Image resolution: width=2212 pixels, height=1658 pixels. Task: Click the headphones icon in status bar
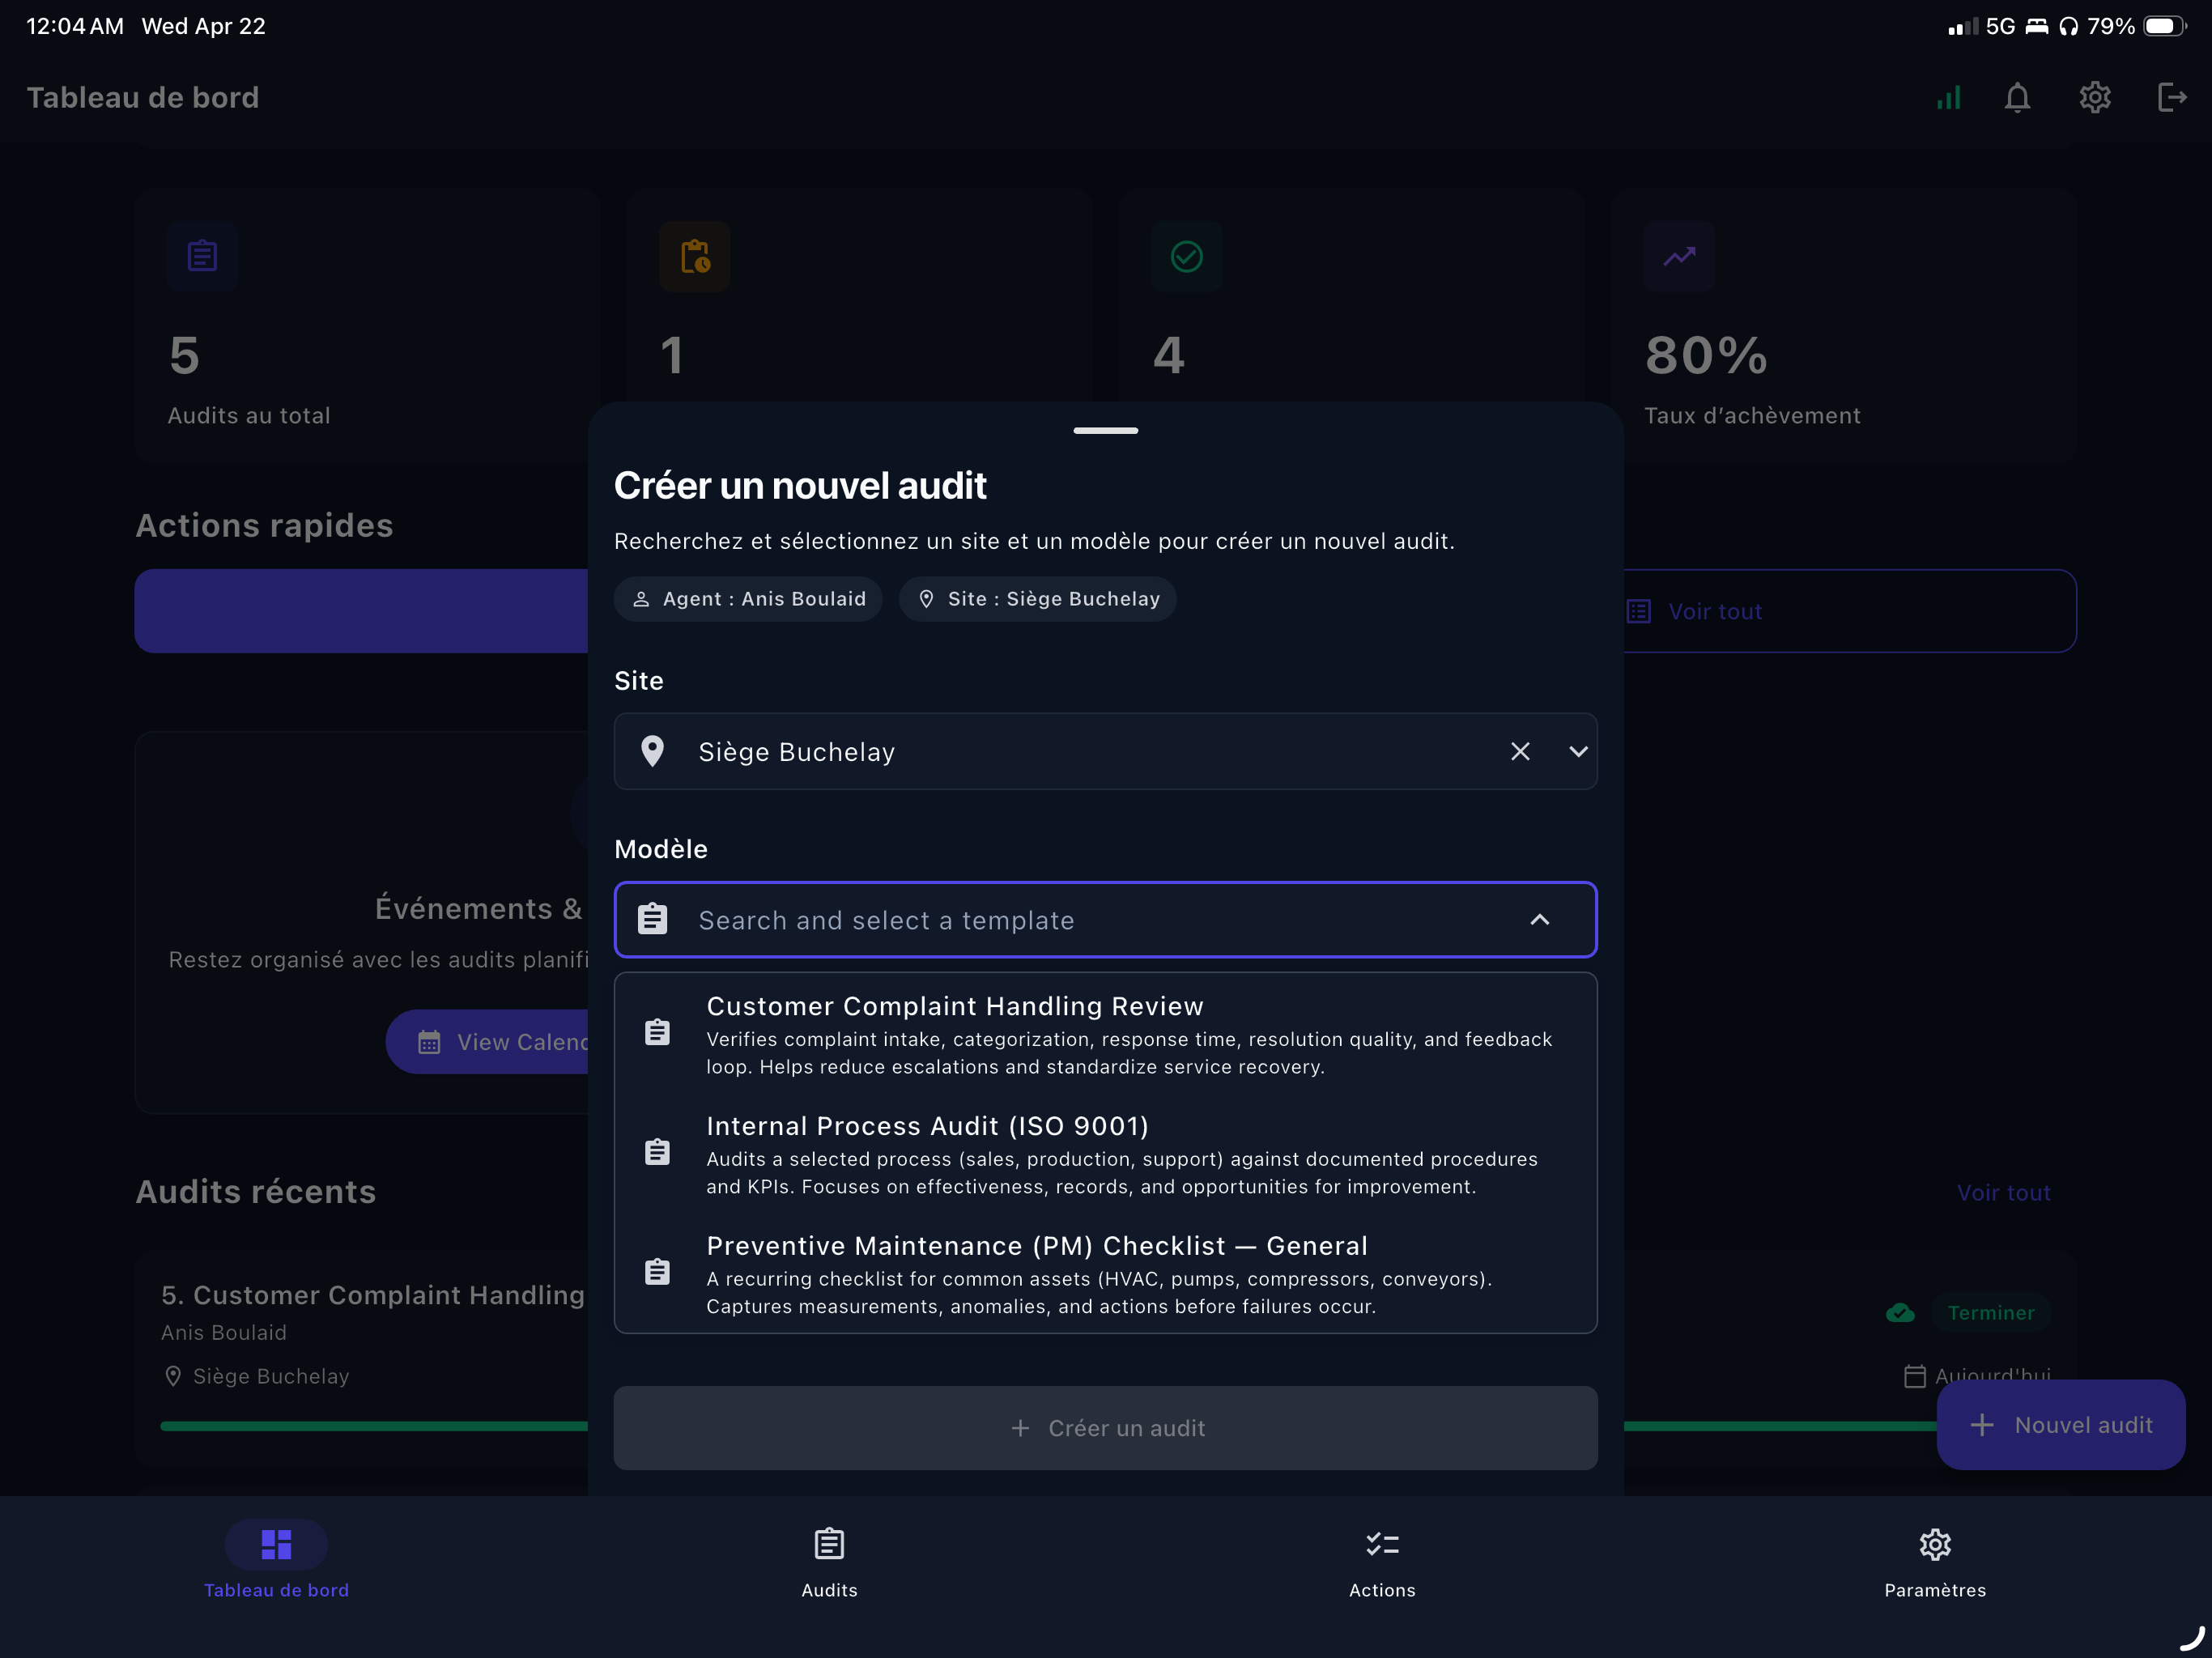tap(2069, 26)
